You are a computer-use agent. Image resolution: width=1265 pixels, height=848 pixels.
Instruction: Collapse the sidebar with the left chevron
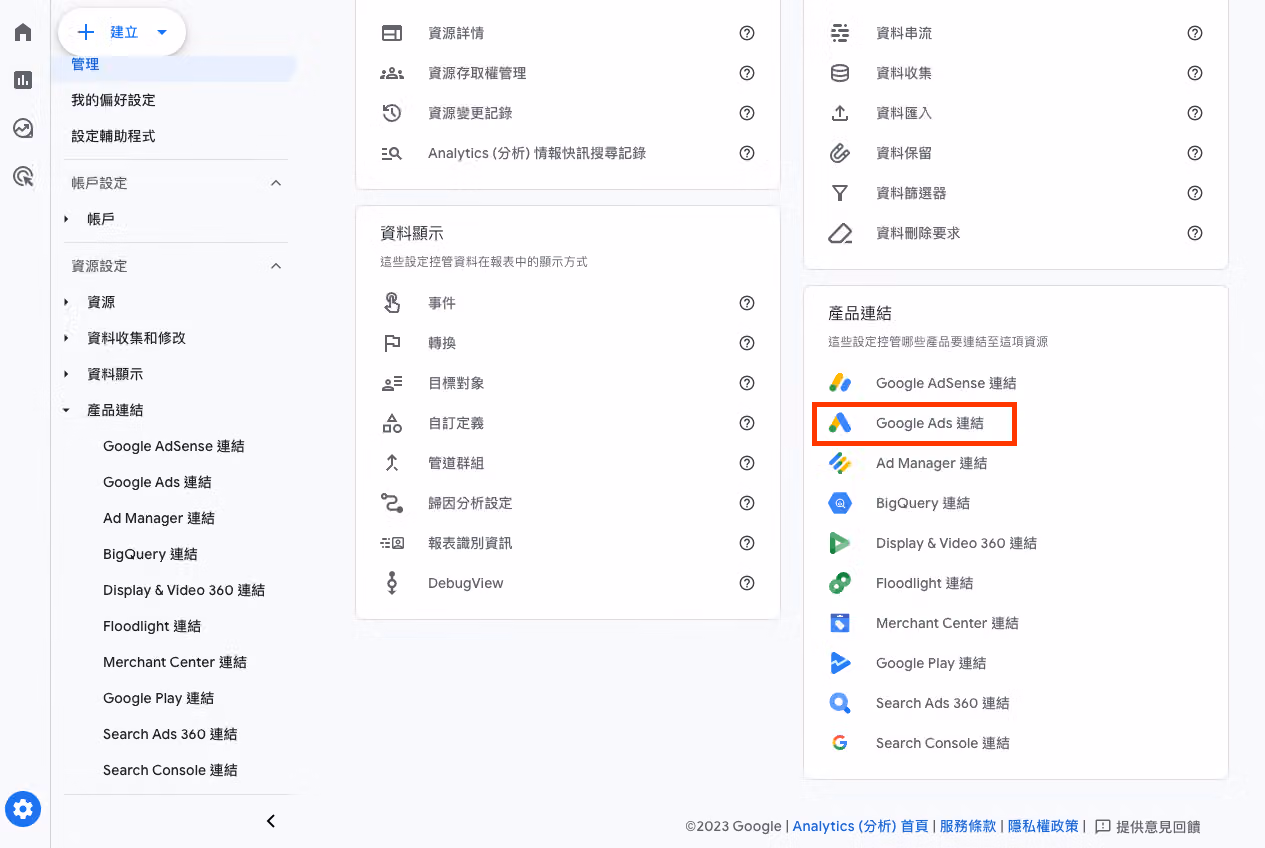pyautogui.click(x=271, y=821)
